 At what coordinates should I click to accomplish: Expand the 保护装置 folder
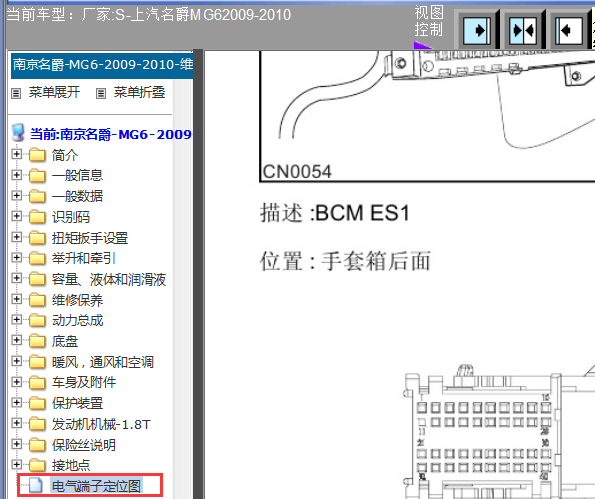click(16, 402)
